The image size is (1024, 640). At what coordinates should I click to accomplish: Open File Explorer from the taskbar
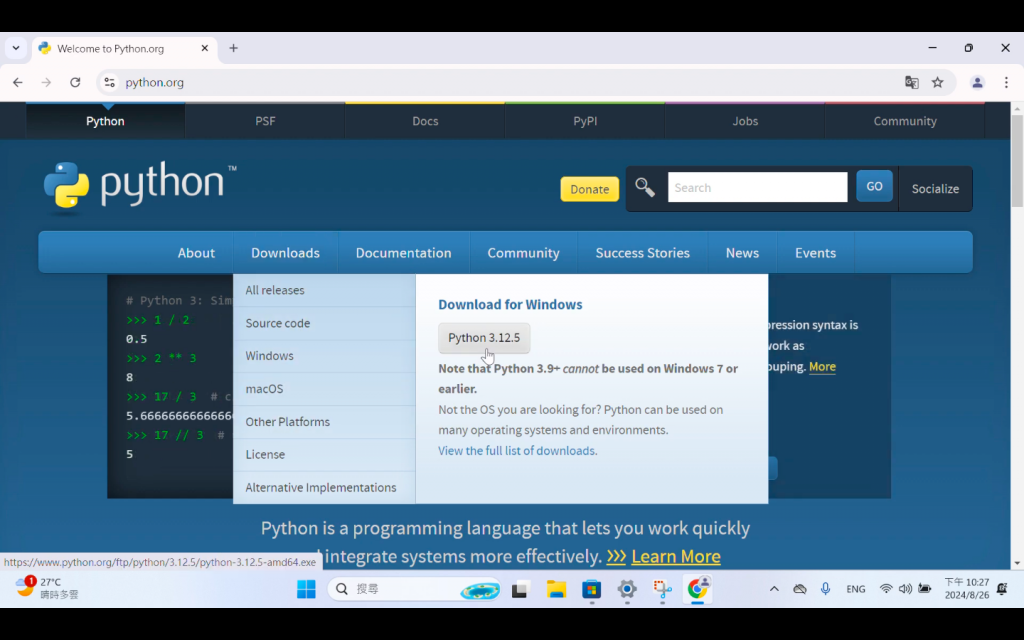point(556,589)
